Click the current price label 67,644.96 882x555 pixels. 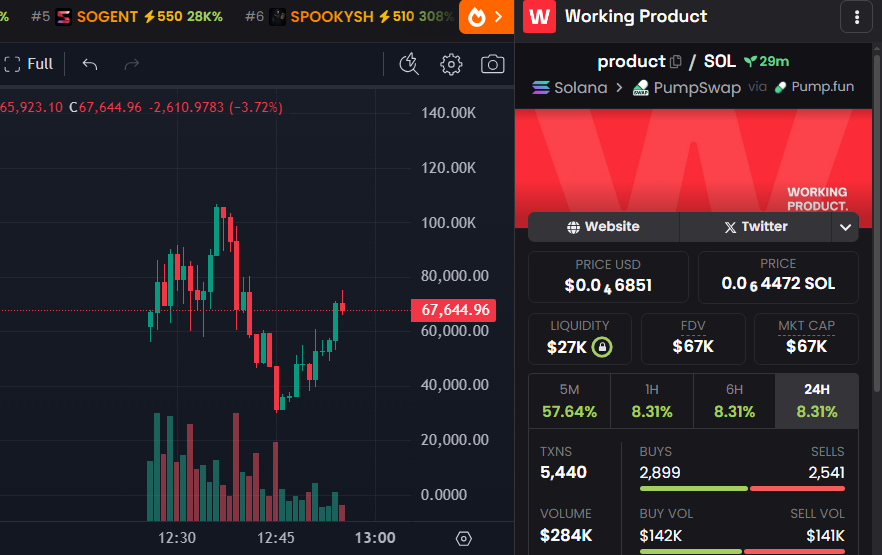point(453,310)
